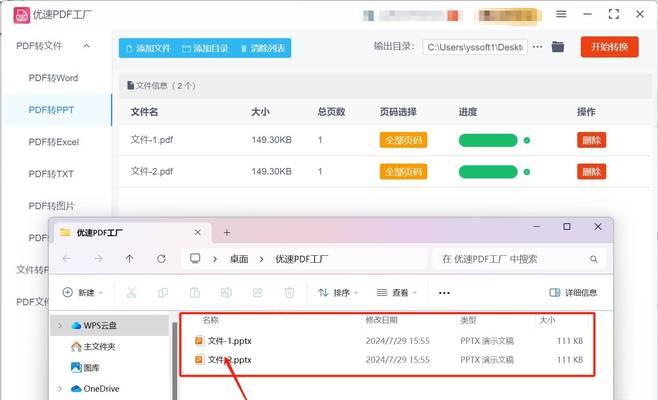The image size is (658, 400).
Task: Toggle the 详细信息 details pane
Action: point(573,293)
